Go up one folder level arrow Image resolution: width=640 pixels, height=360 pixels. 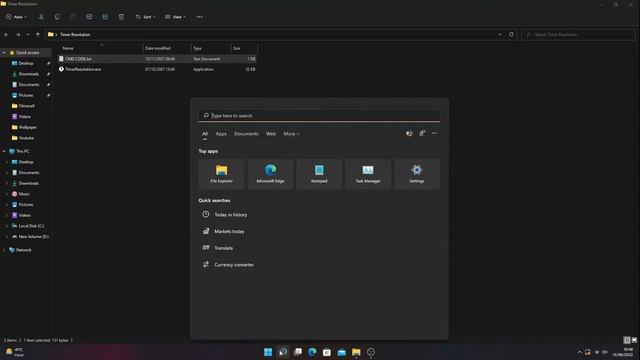[x=38, y=35]
